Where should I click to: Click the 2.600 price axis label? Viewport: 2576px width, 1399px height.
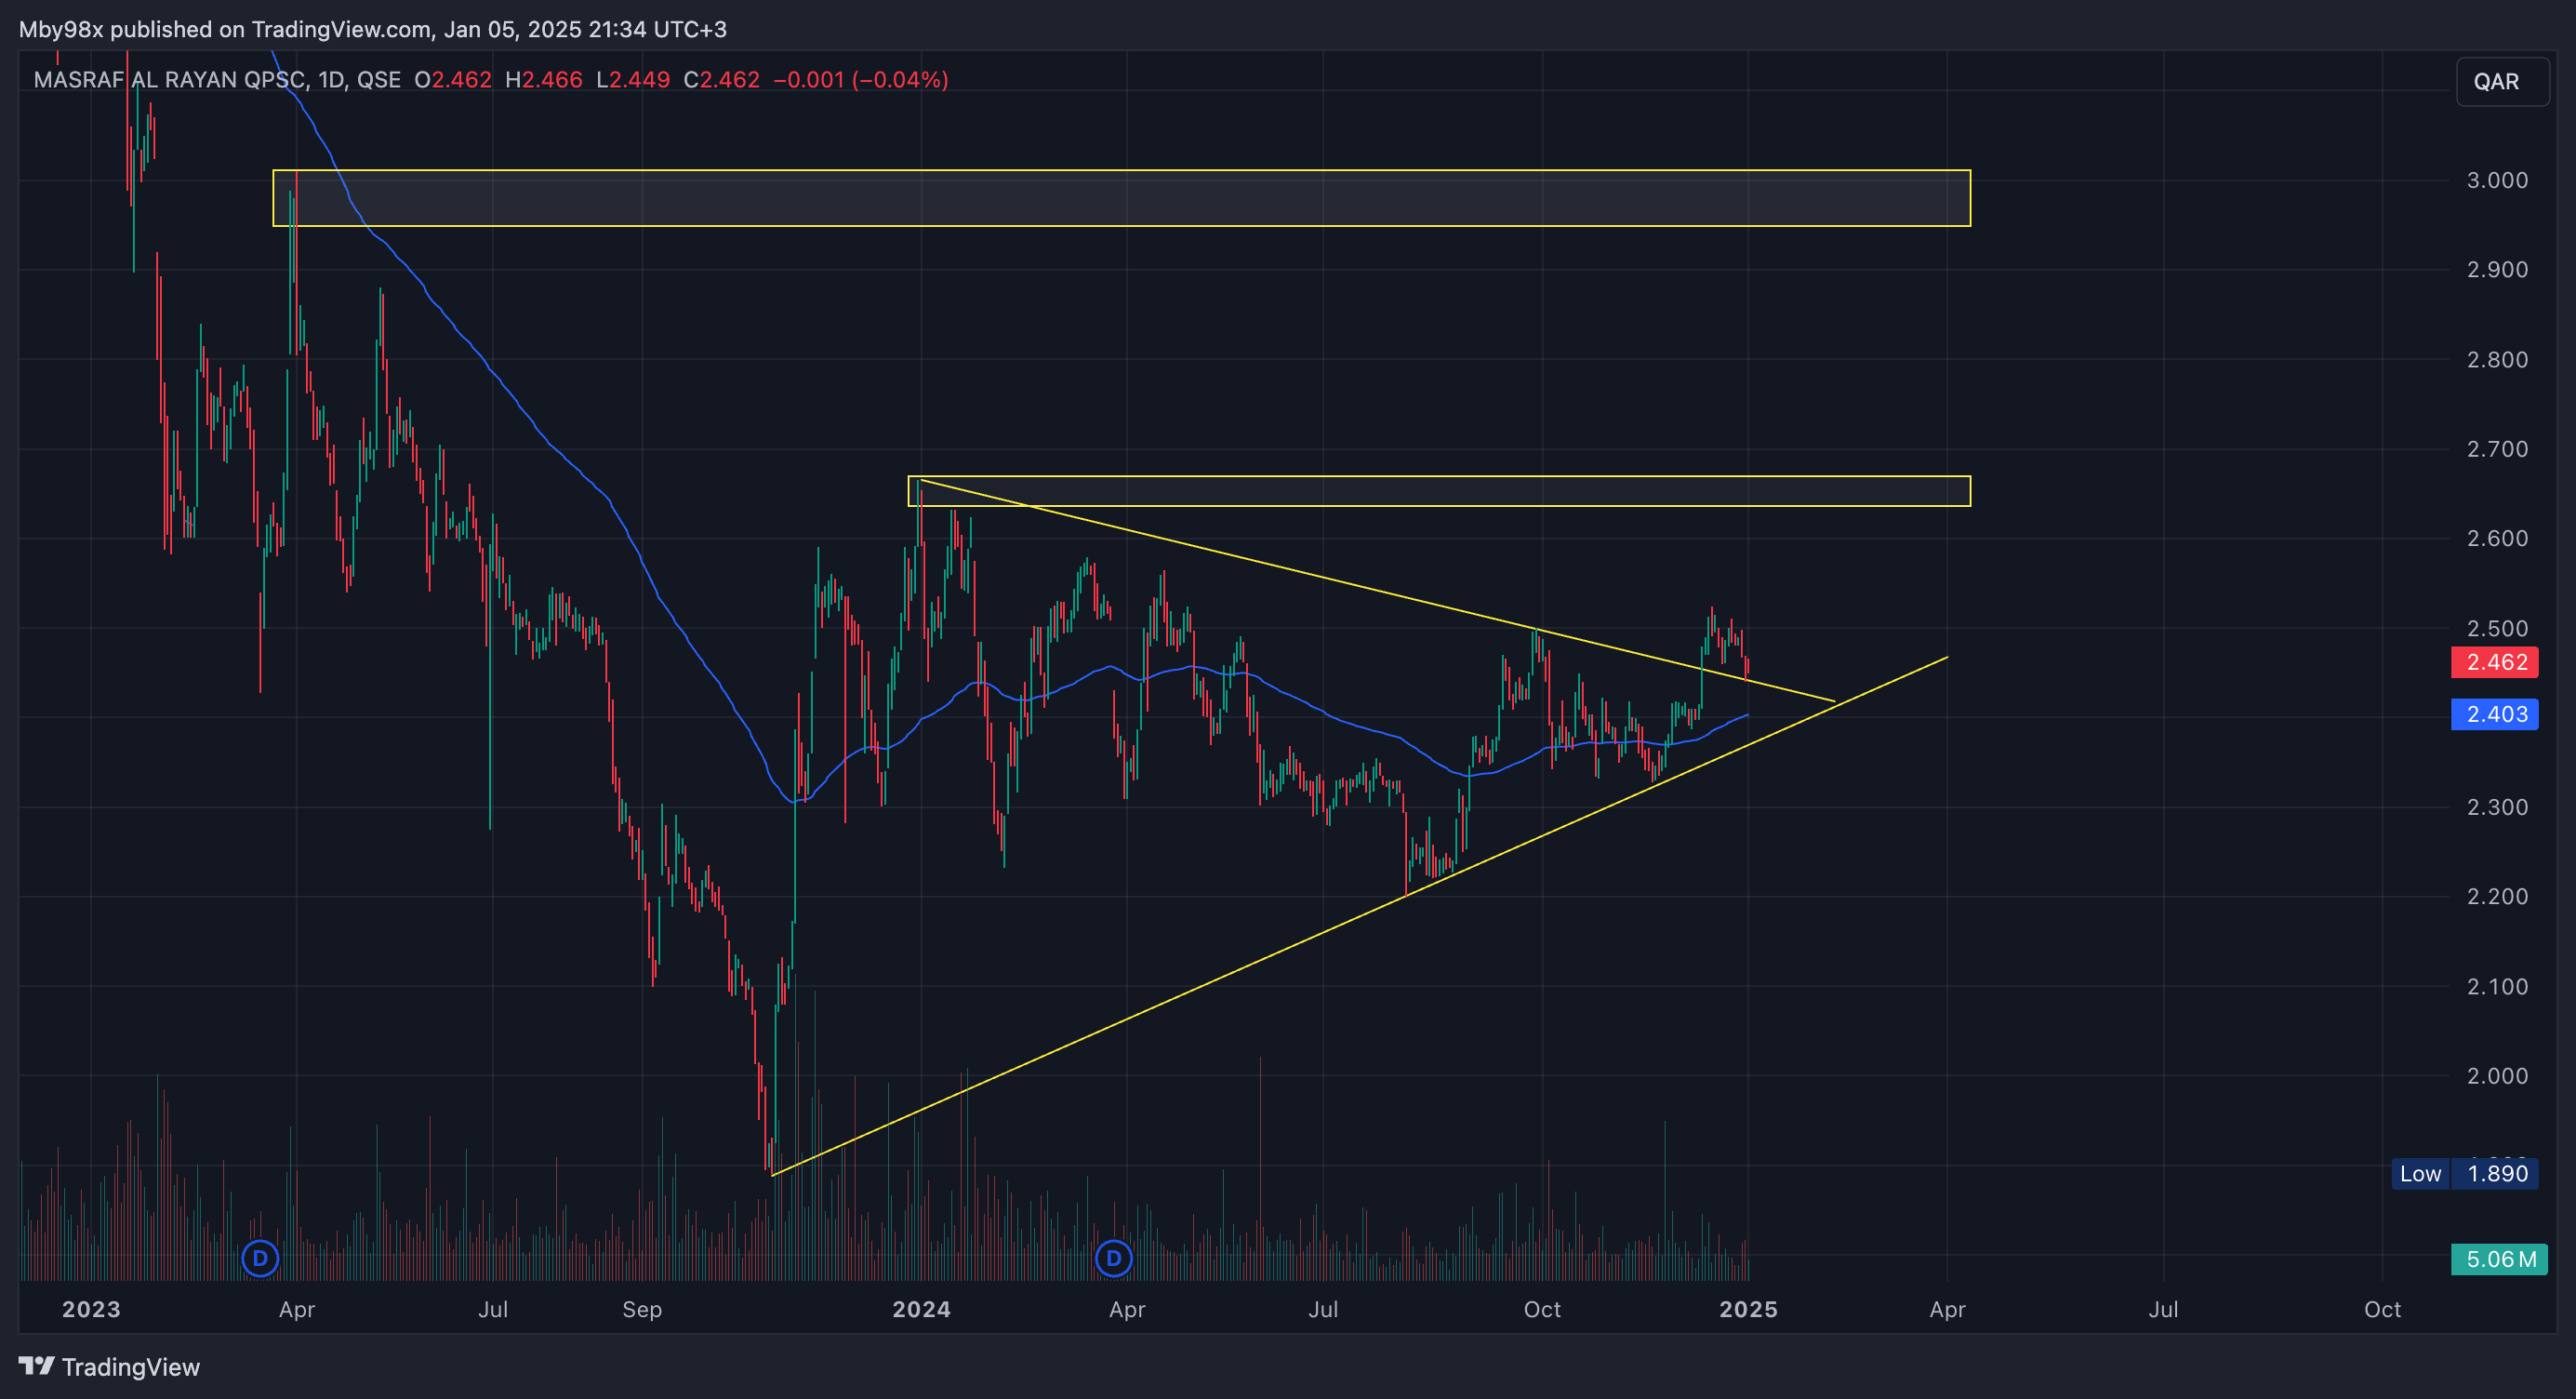[x=2497, y=538]
